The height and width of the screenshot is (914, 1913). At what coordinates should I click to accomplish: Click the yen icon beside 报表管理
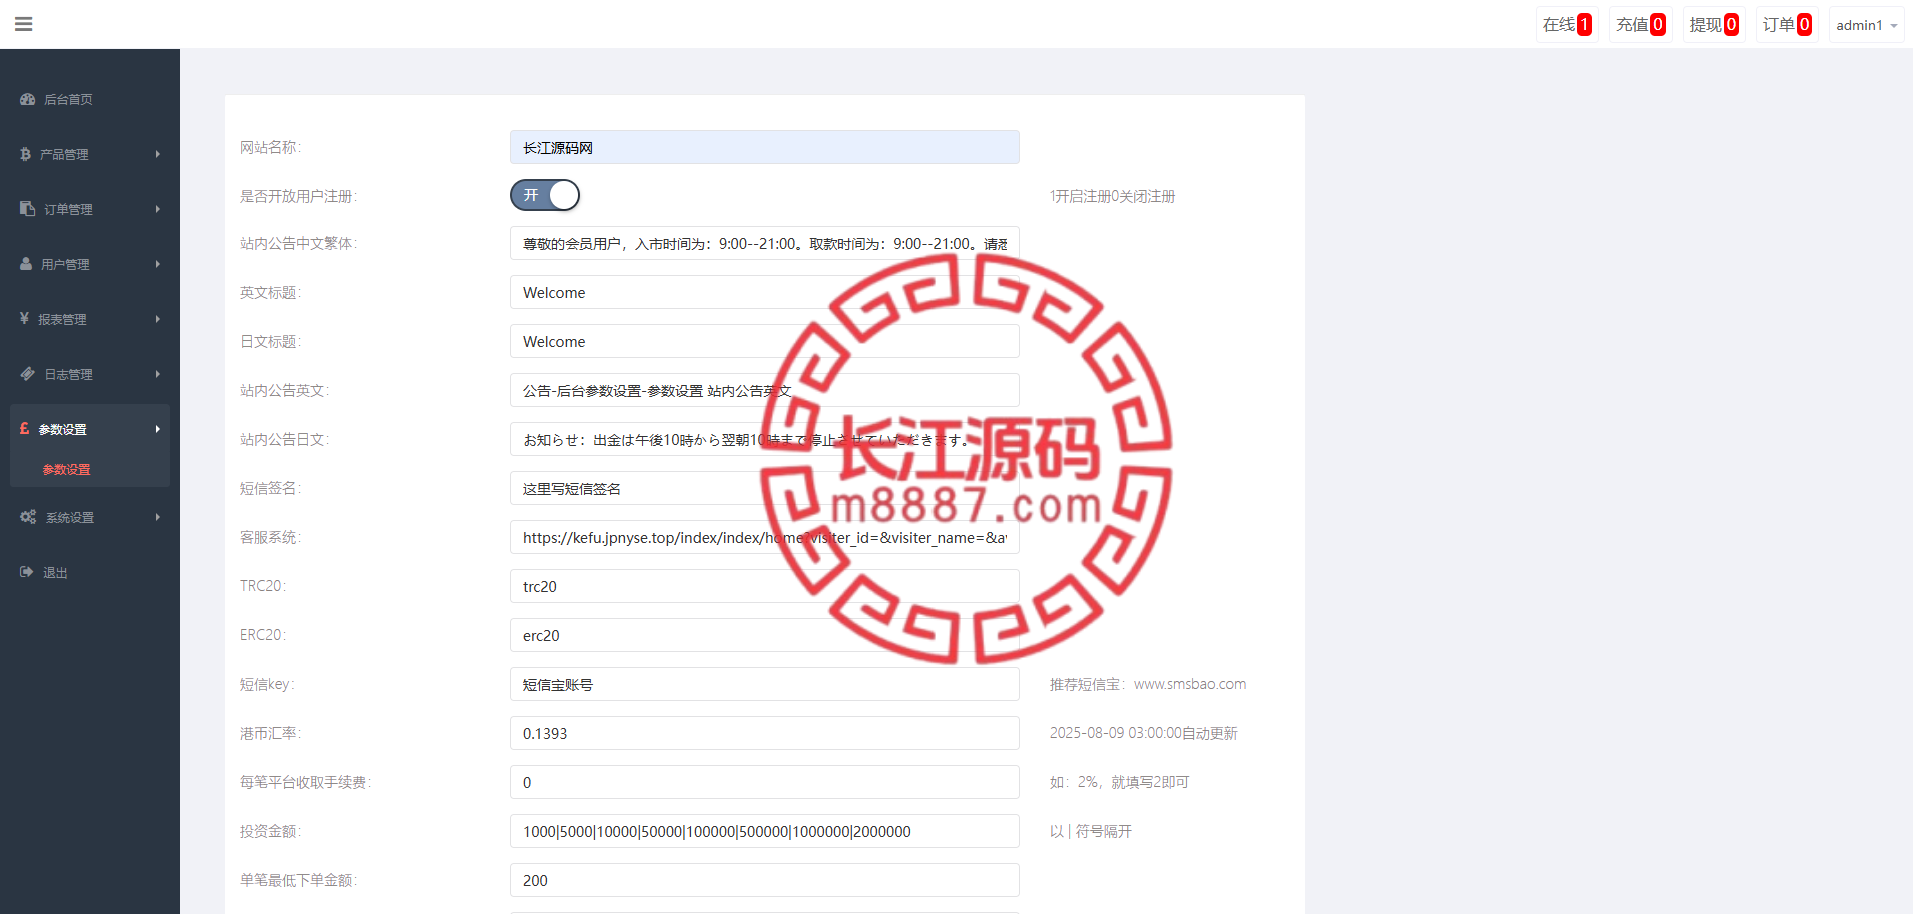pyautogui.click(x=25, y=319)
